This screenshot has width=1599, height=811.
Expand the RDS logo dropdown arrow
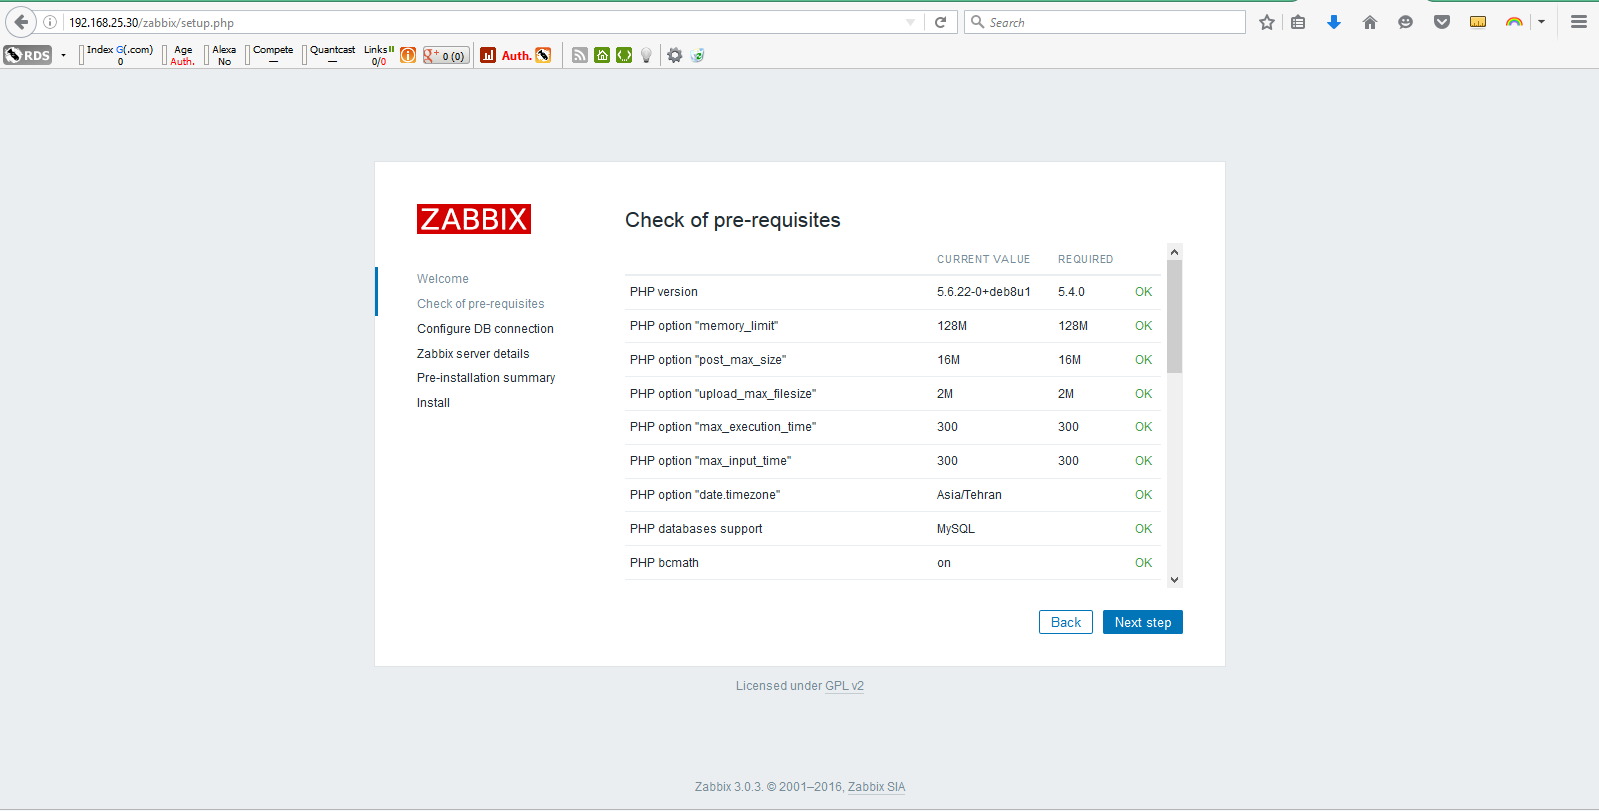[x=63, y=56]
